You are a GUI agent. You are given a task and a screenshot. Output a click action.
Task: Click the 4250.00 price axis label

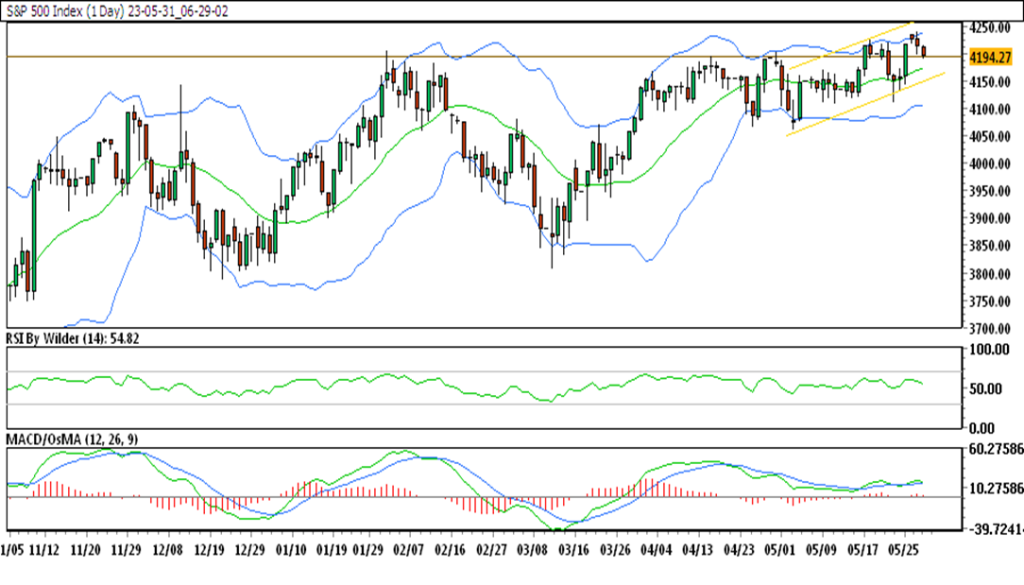(990, 27)
